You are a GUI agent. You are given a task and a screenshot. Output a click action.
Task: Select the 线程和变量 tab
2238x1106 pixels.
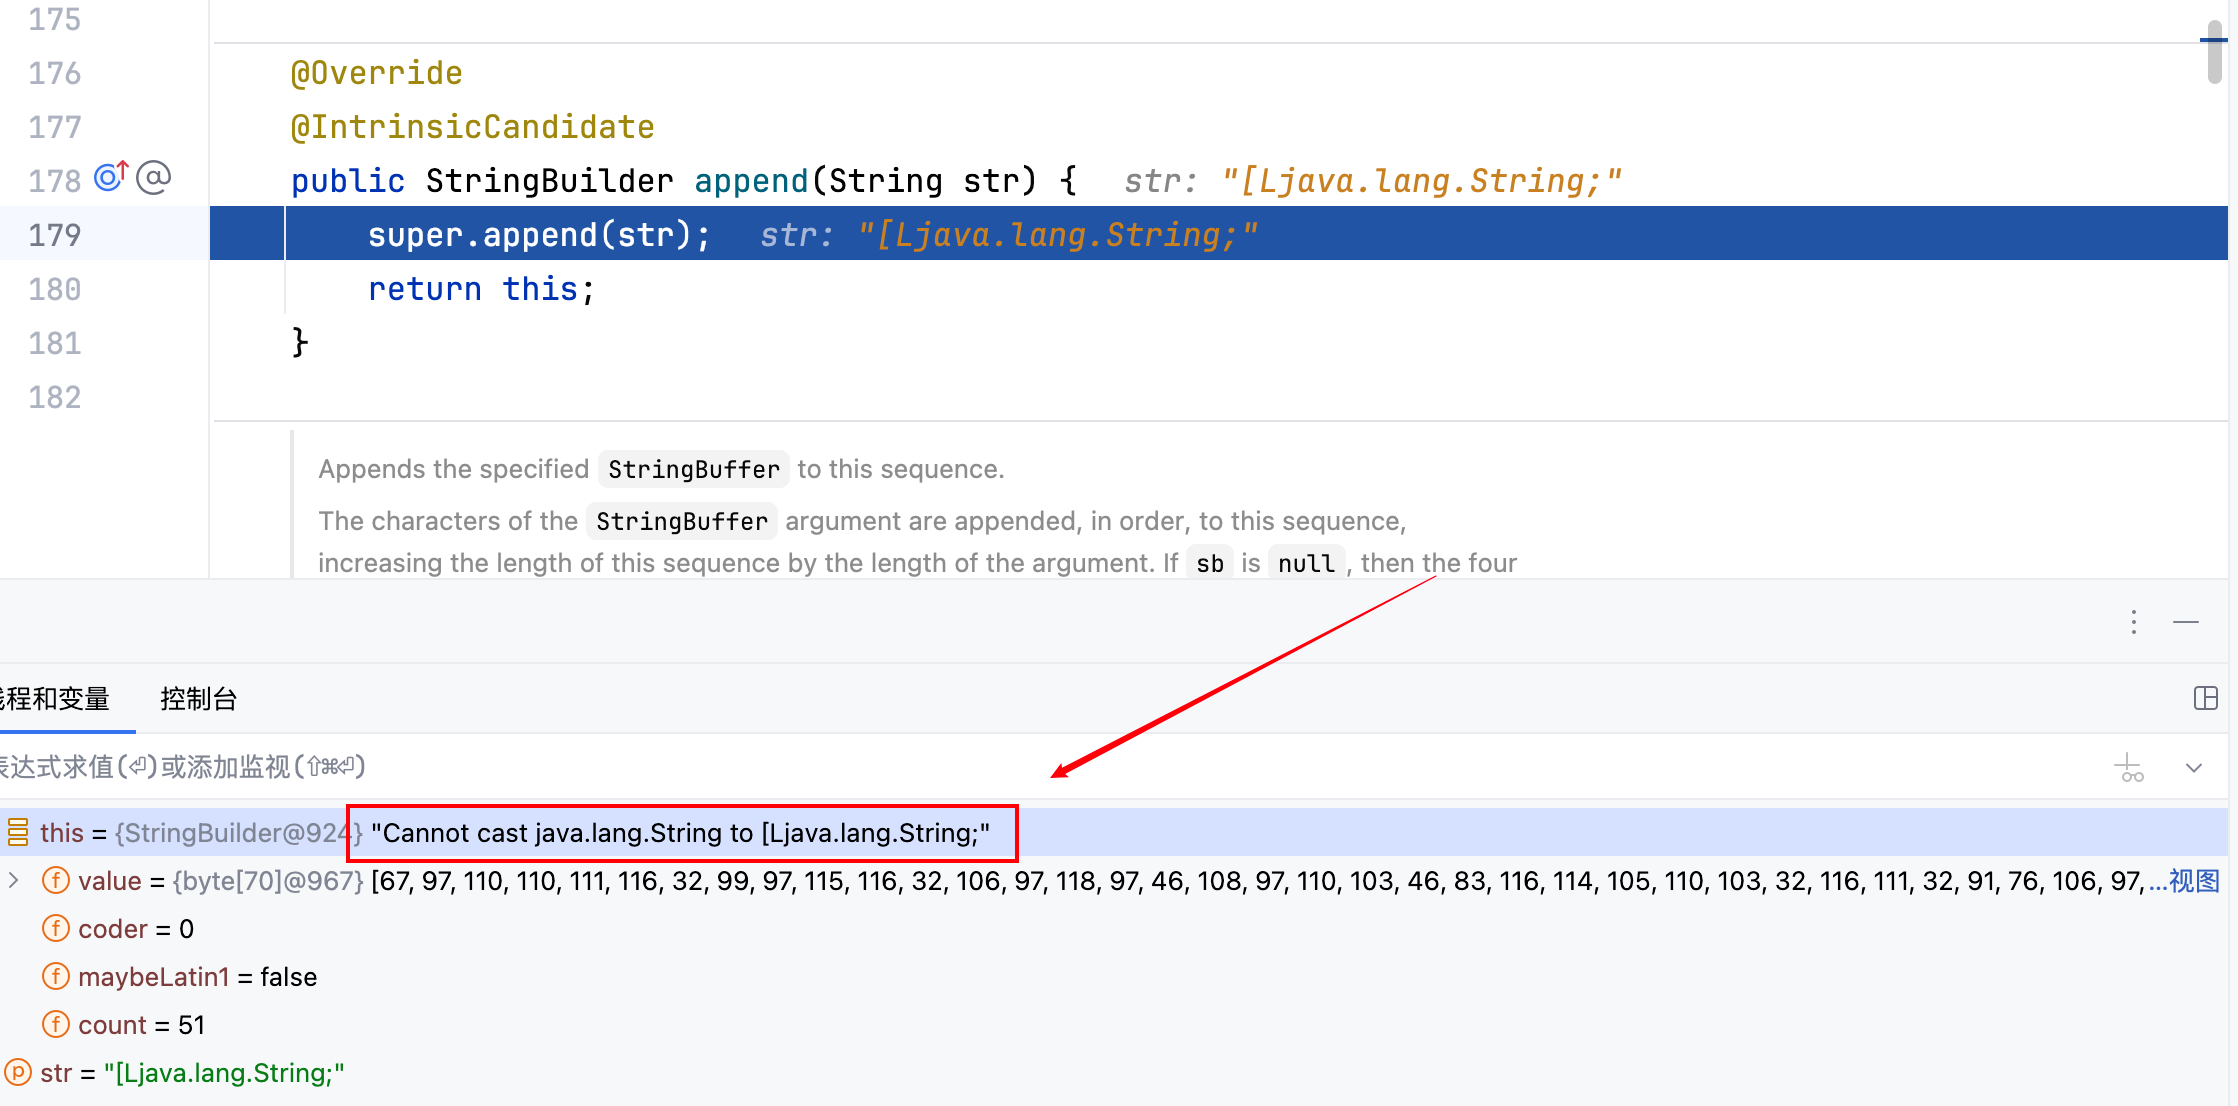(55, 699)
